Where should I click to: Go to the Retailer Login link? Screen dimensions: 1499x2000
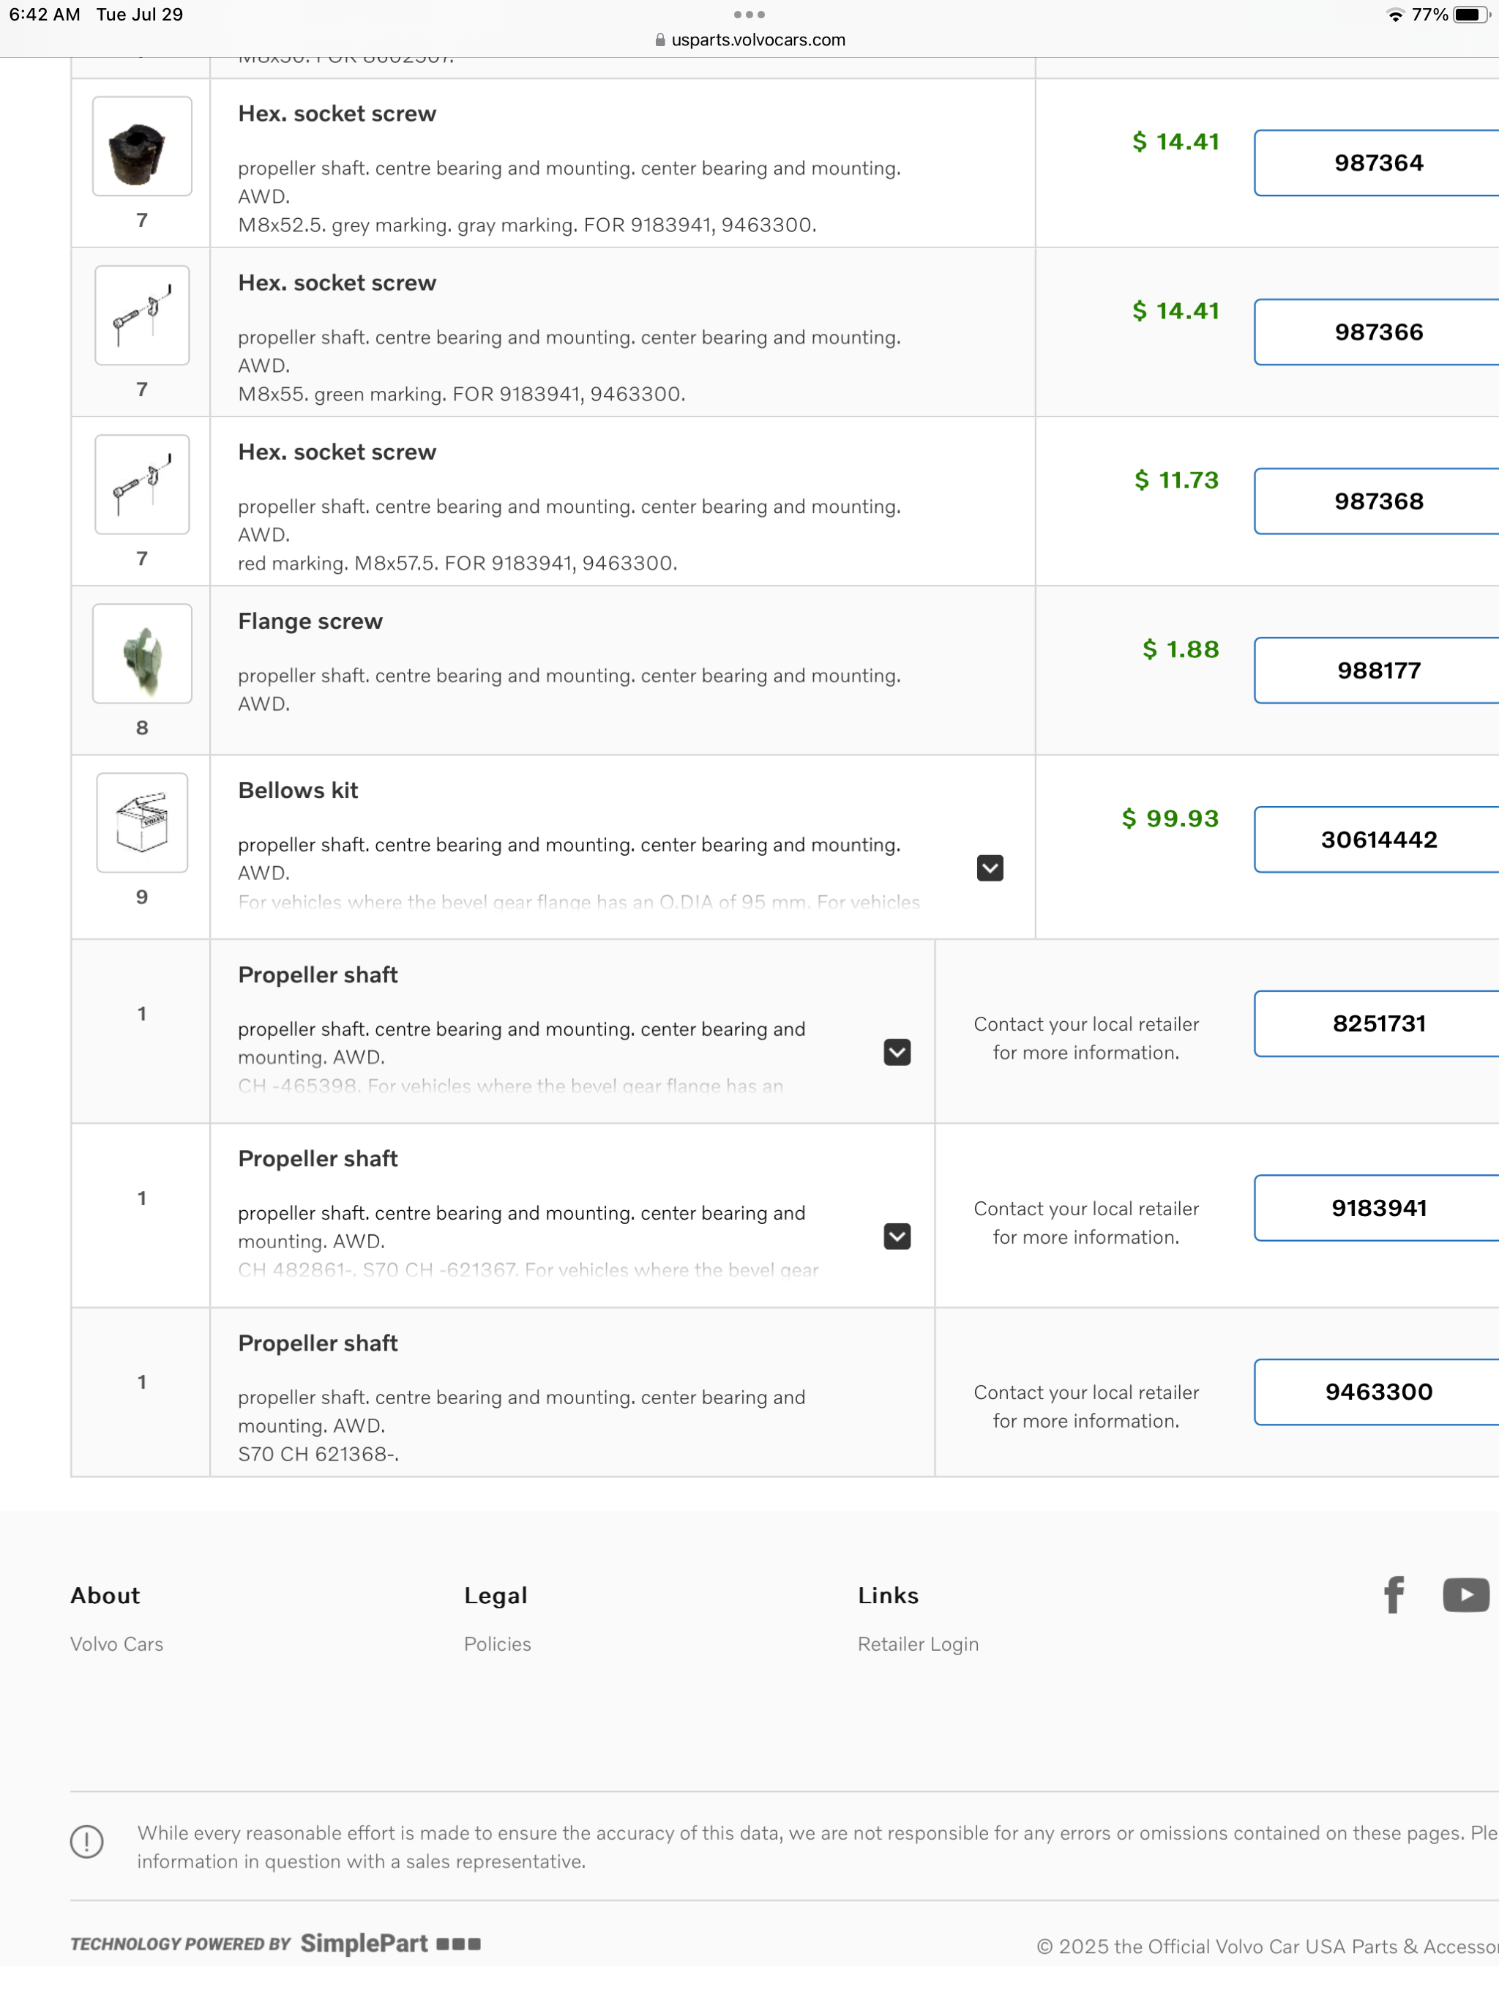[917, 1644]
